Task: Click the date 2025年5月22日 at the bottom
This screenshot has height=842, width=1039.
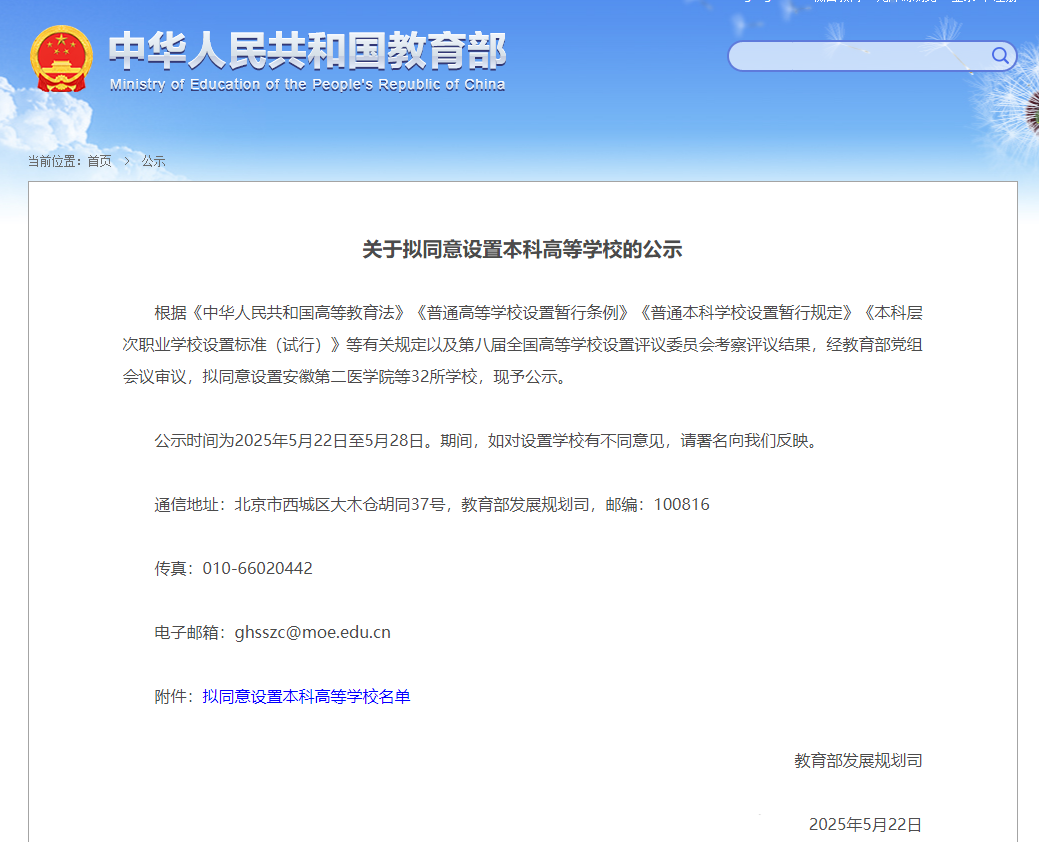Action: point(865,824)
